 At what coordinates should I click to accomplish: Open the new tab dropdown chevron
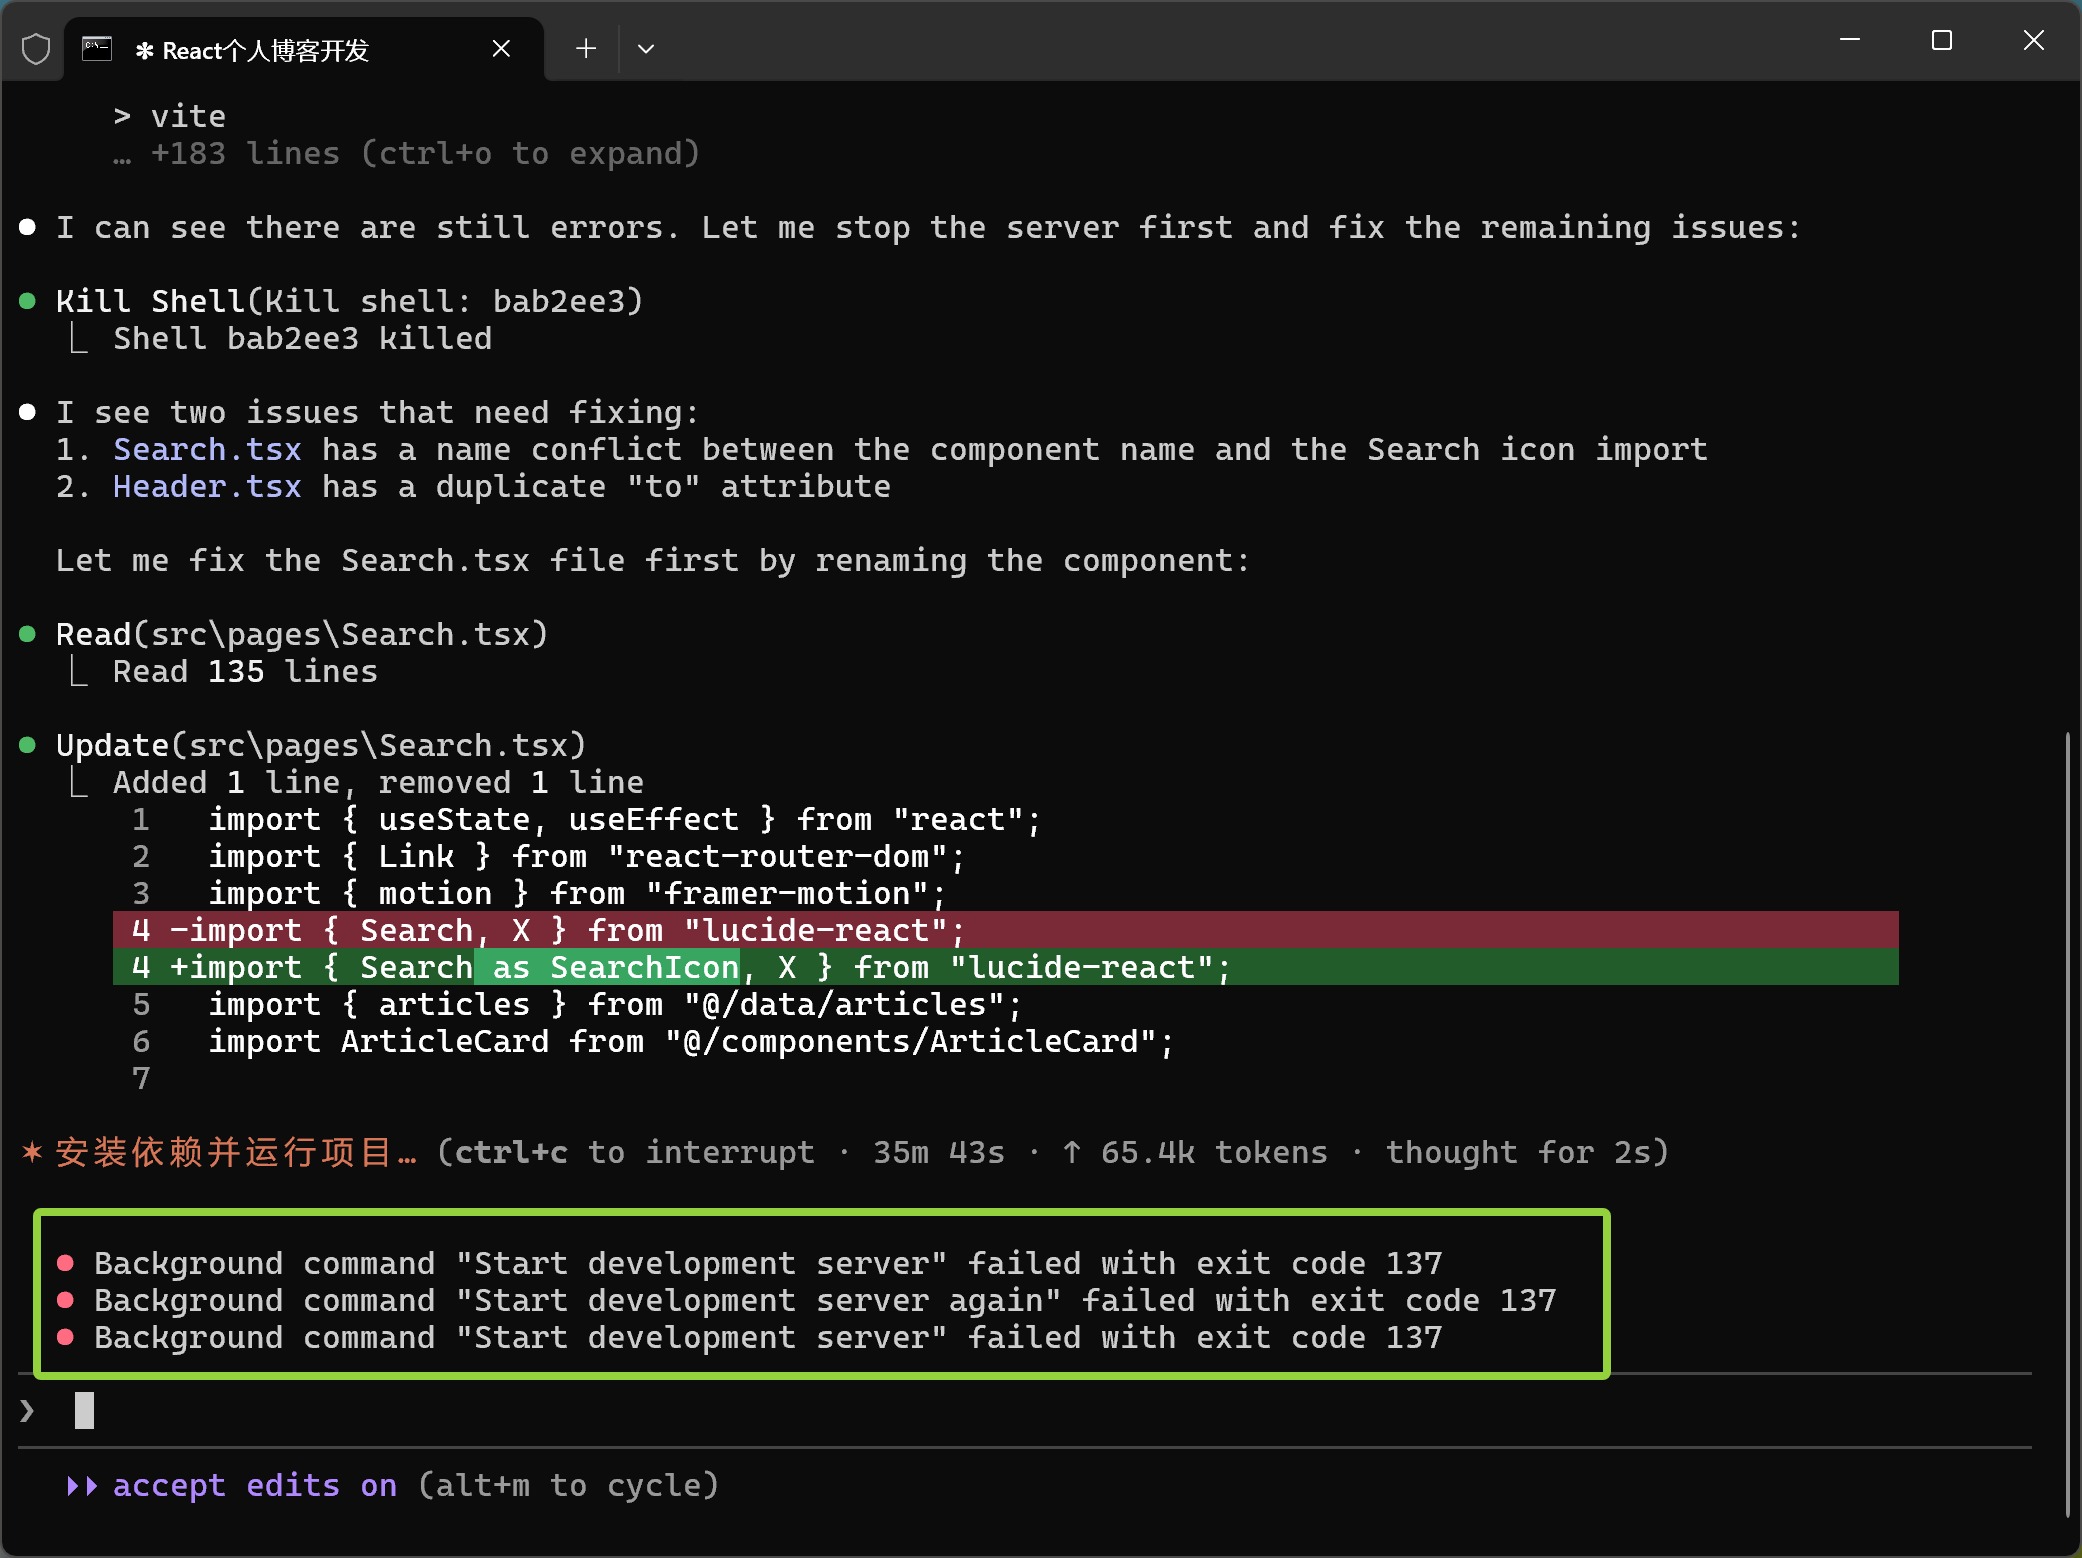[646, 48]
